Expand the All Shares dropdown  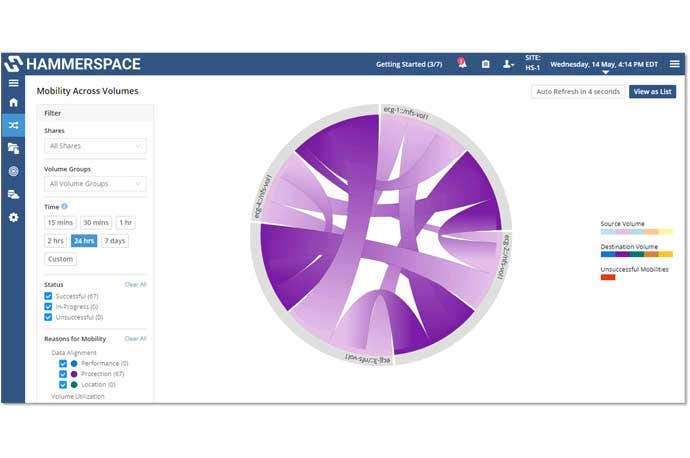point(95,146)
